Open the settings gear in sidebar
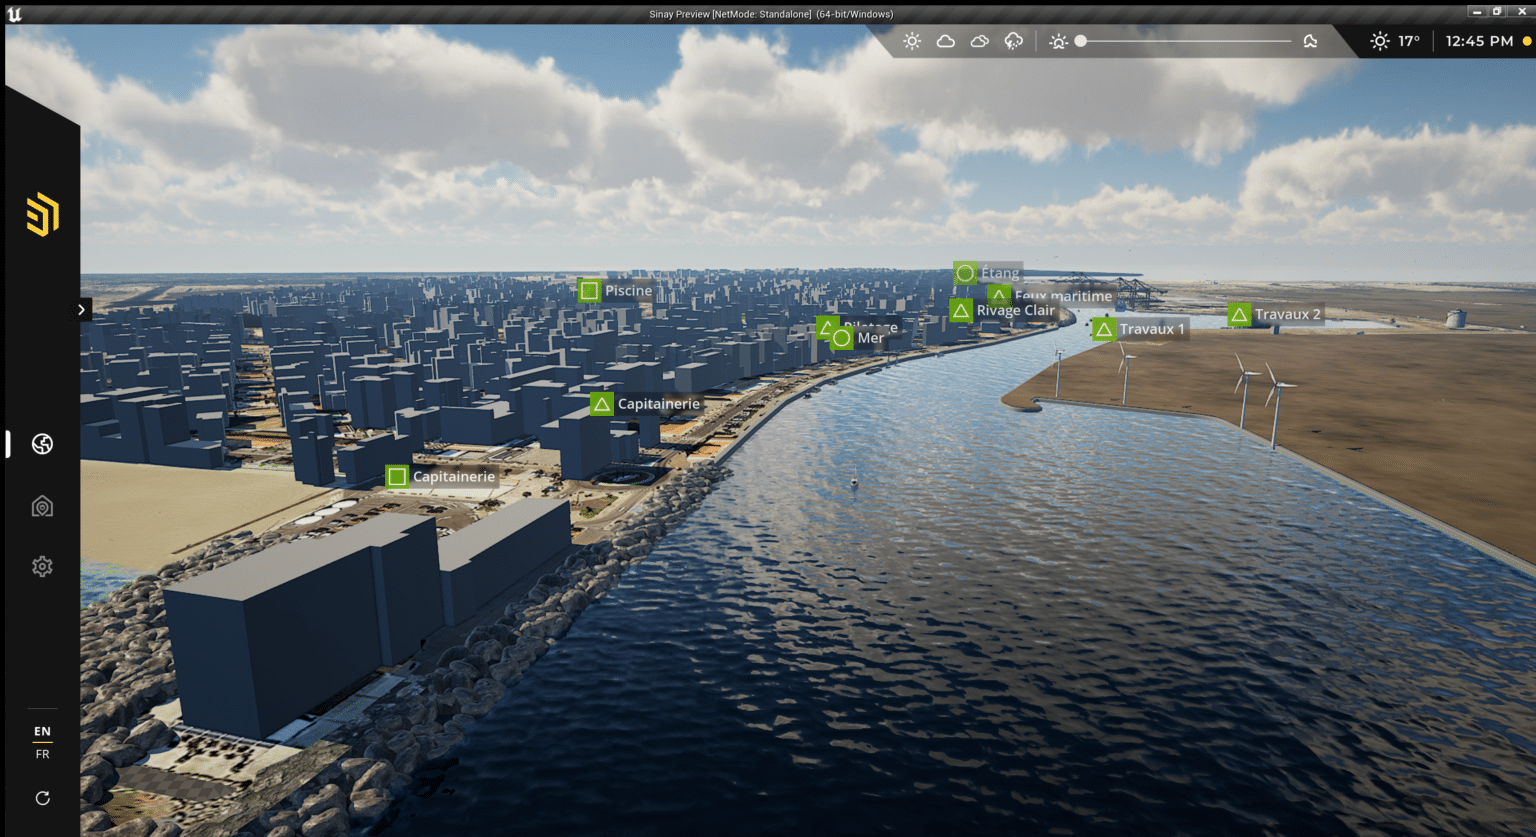The height and width of the screenshot is (837, 1536). [42, 566]
